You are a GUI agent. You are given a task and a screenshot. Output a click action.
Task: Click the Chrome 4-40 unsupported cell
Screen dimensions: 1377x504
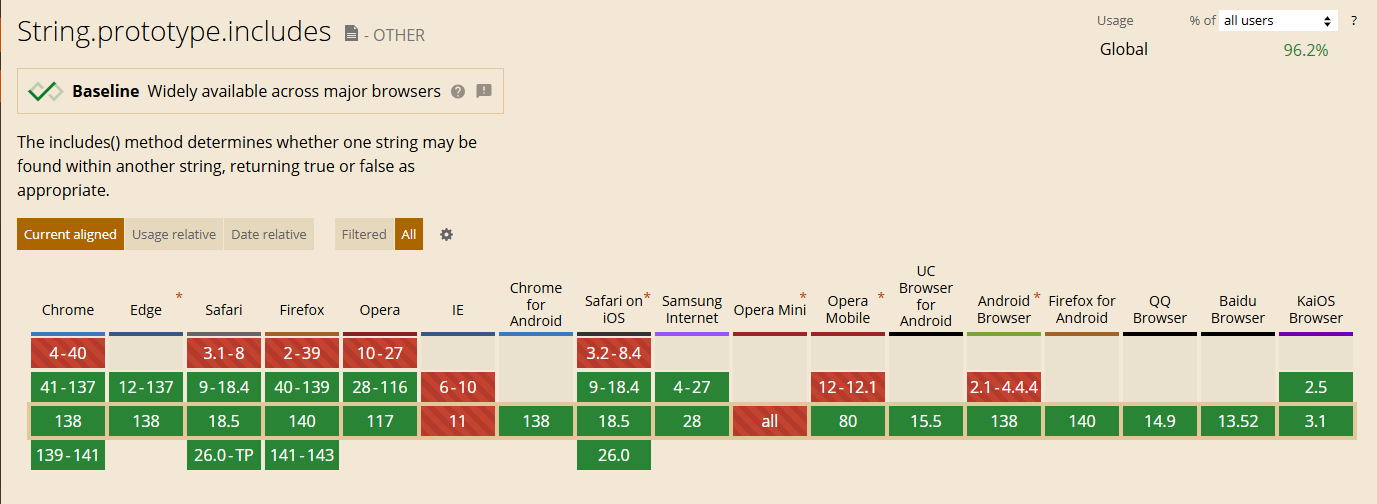68,353
